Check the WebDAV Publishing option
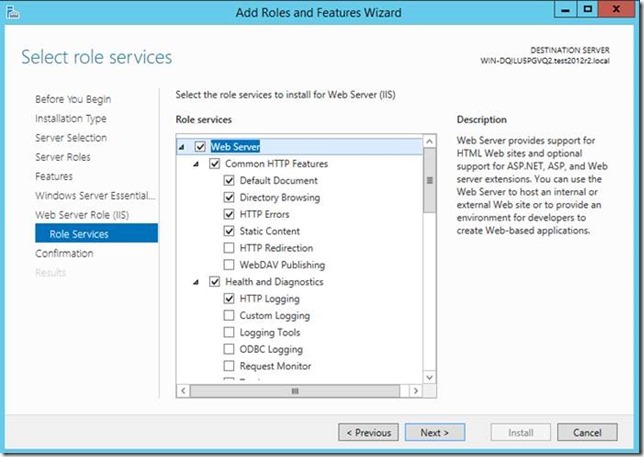The image size is (644, 457). coord(230,265)
